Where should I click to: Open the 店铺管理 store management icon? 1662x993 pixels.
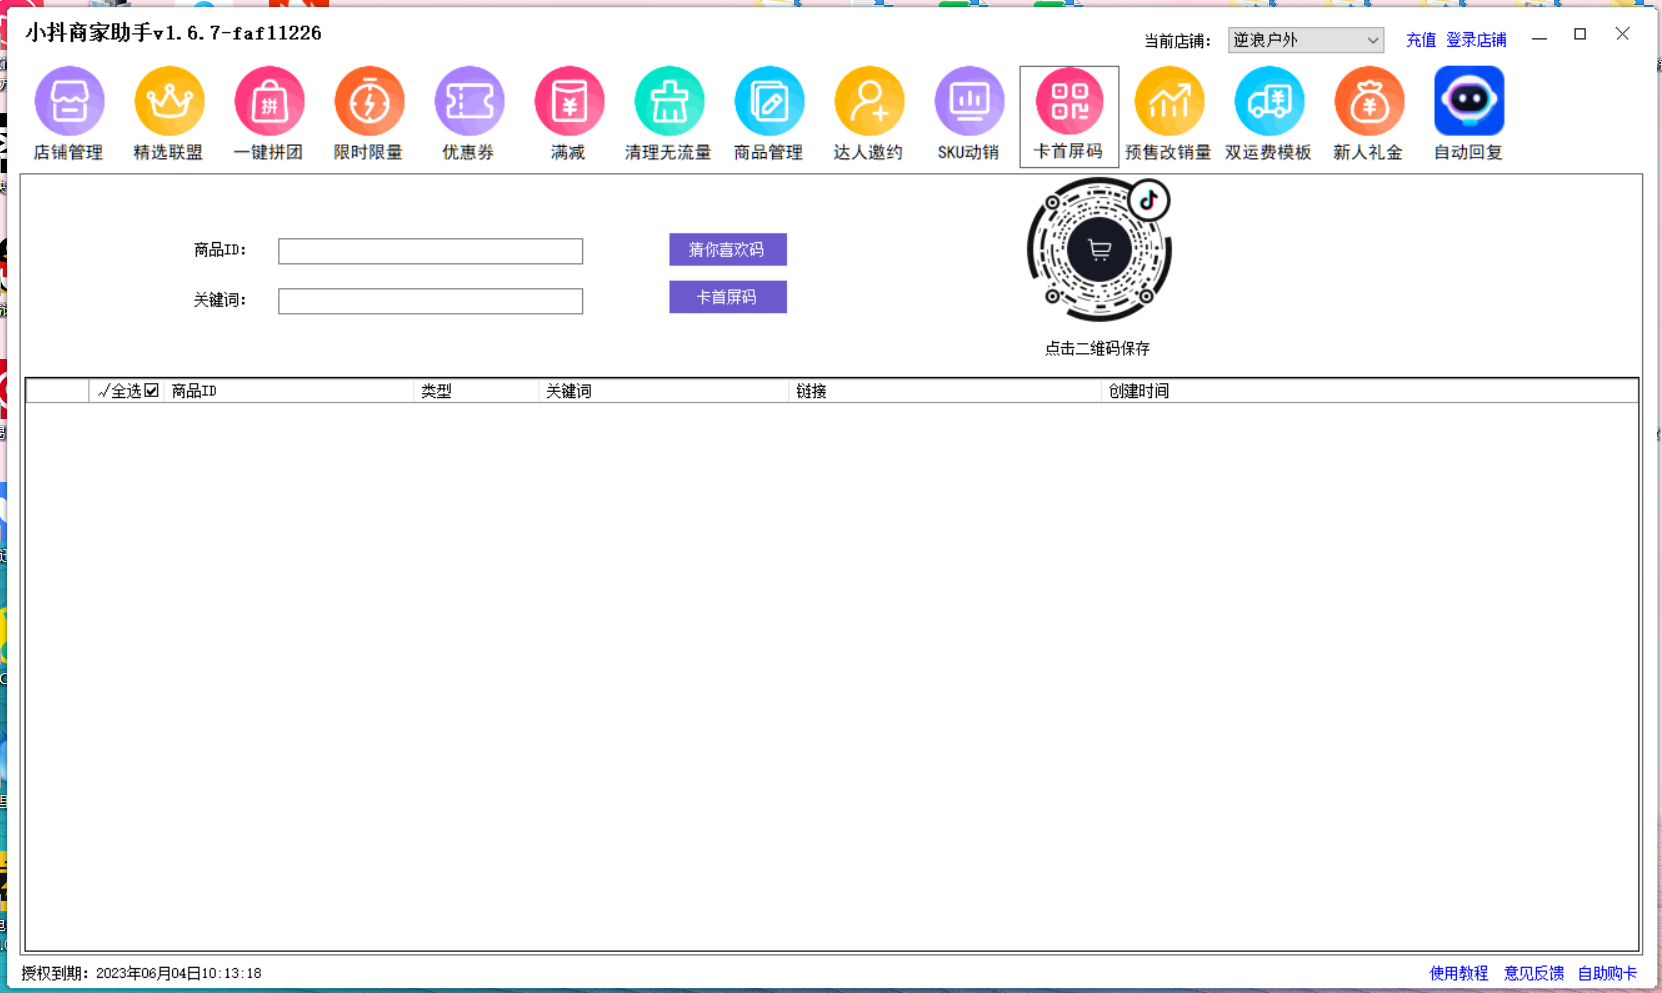coord(69,101)
